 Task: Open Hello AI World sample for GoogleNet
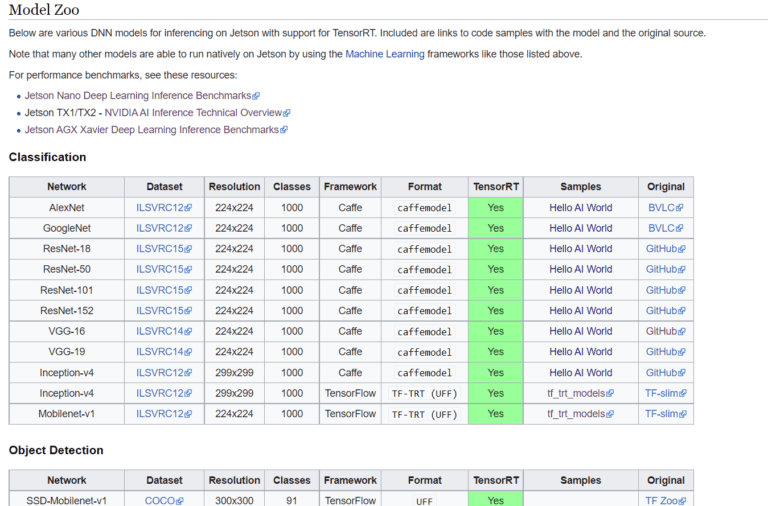pyautogui.click(x=580, y=229)
